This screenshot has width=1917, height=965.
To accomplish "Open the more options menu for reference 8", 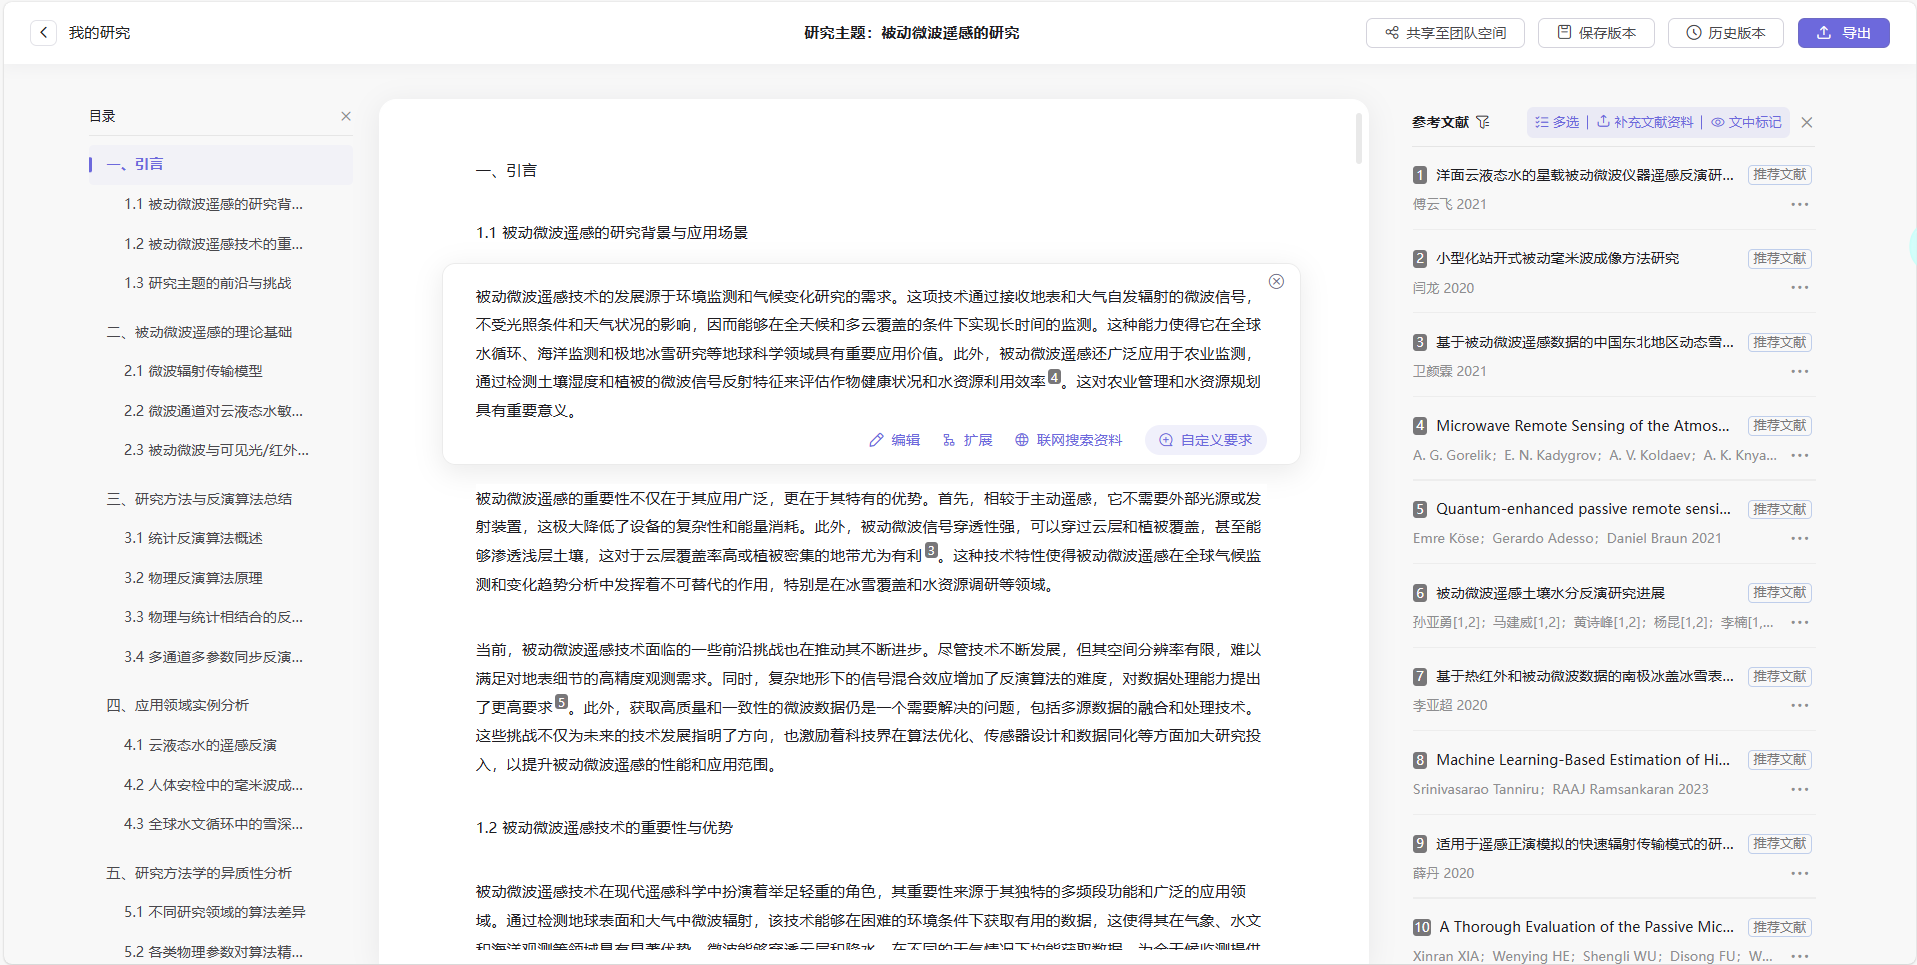I will pos(1799,789).
